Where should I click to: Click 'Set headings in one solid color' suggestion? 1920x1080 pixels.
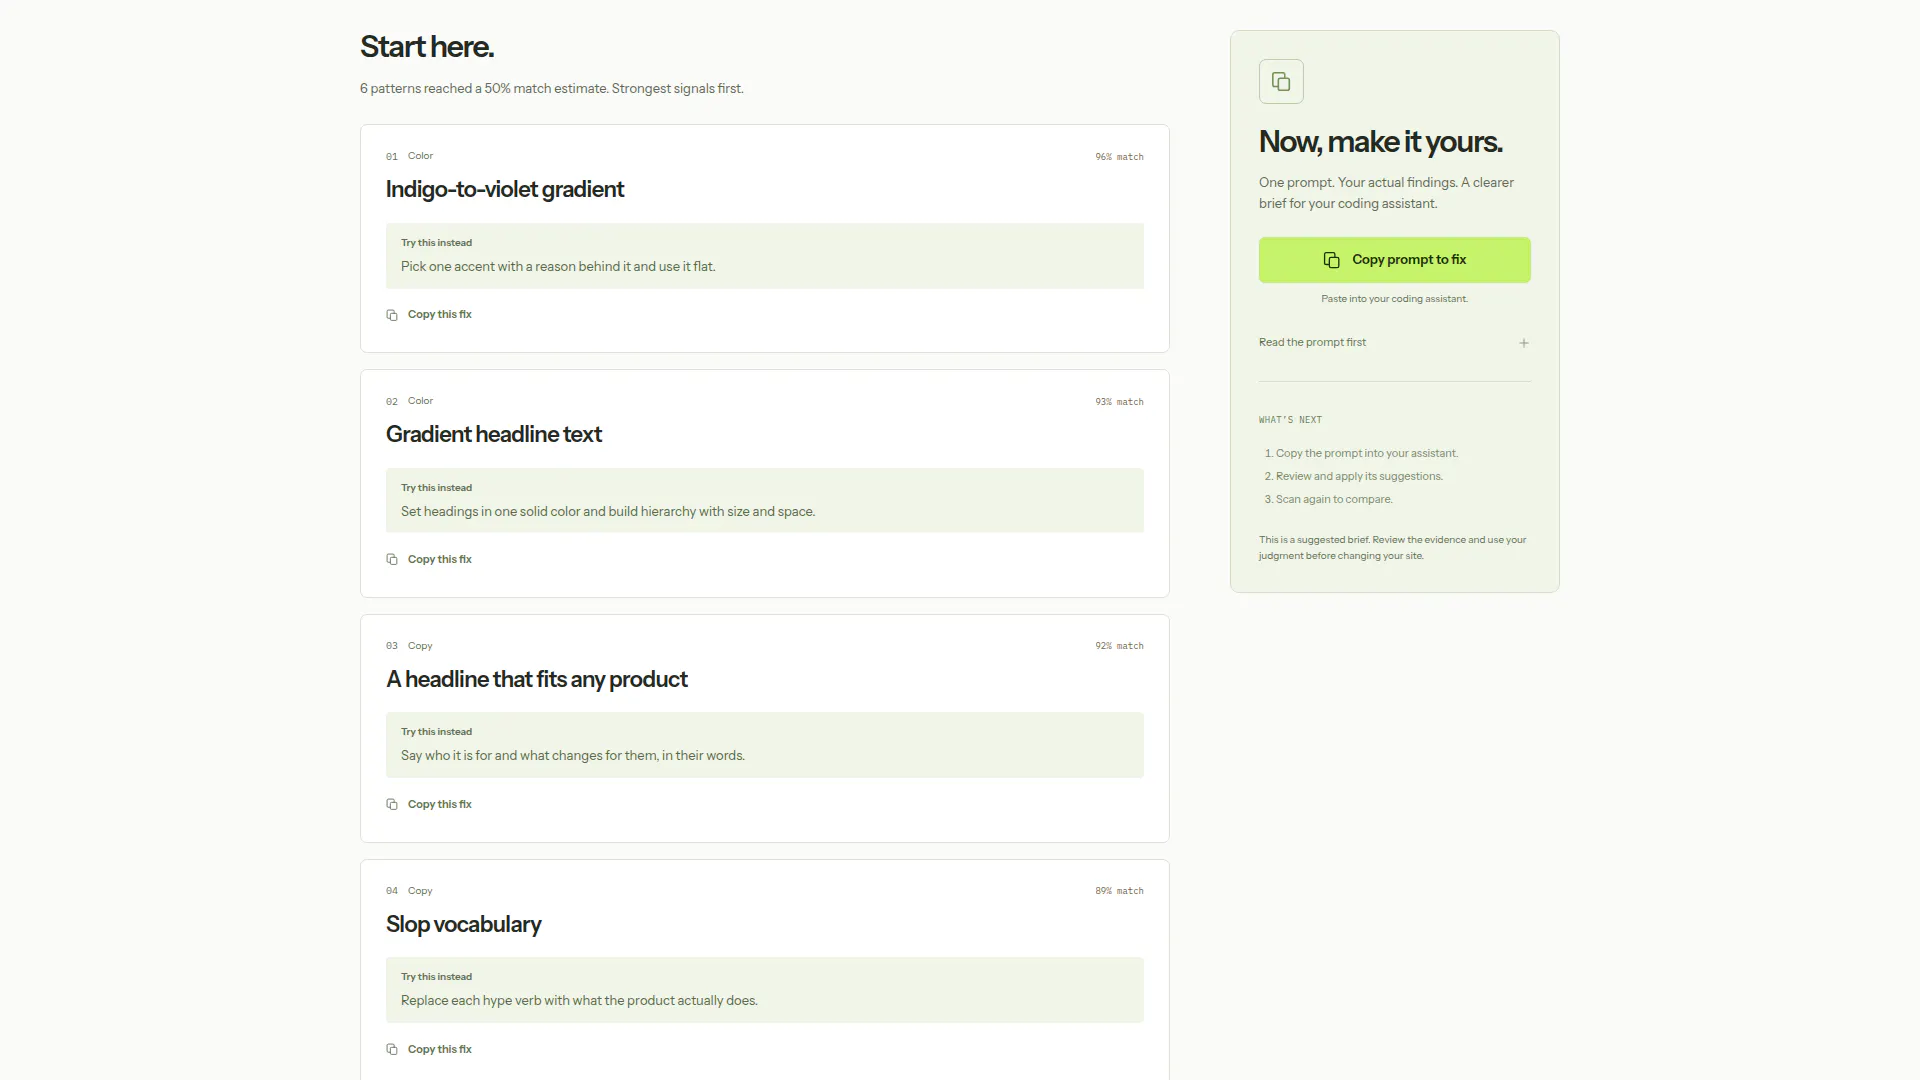[x=608, y=512]
